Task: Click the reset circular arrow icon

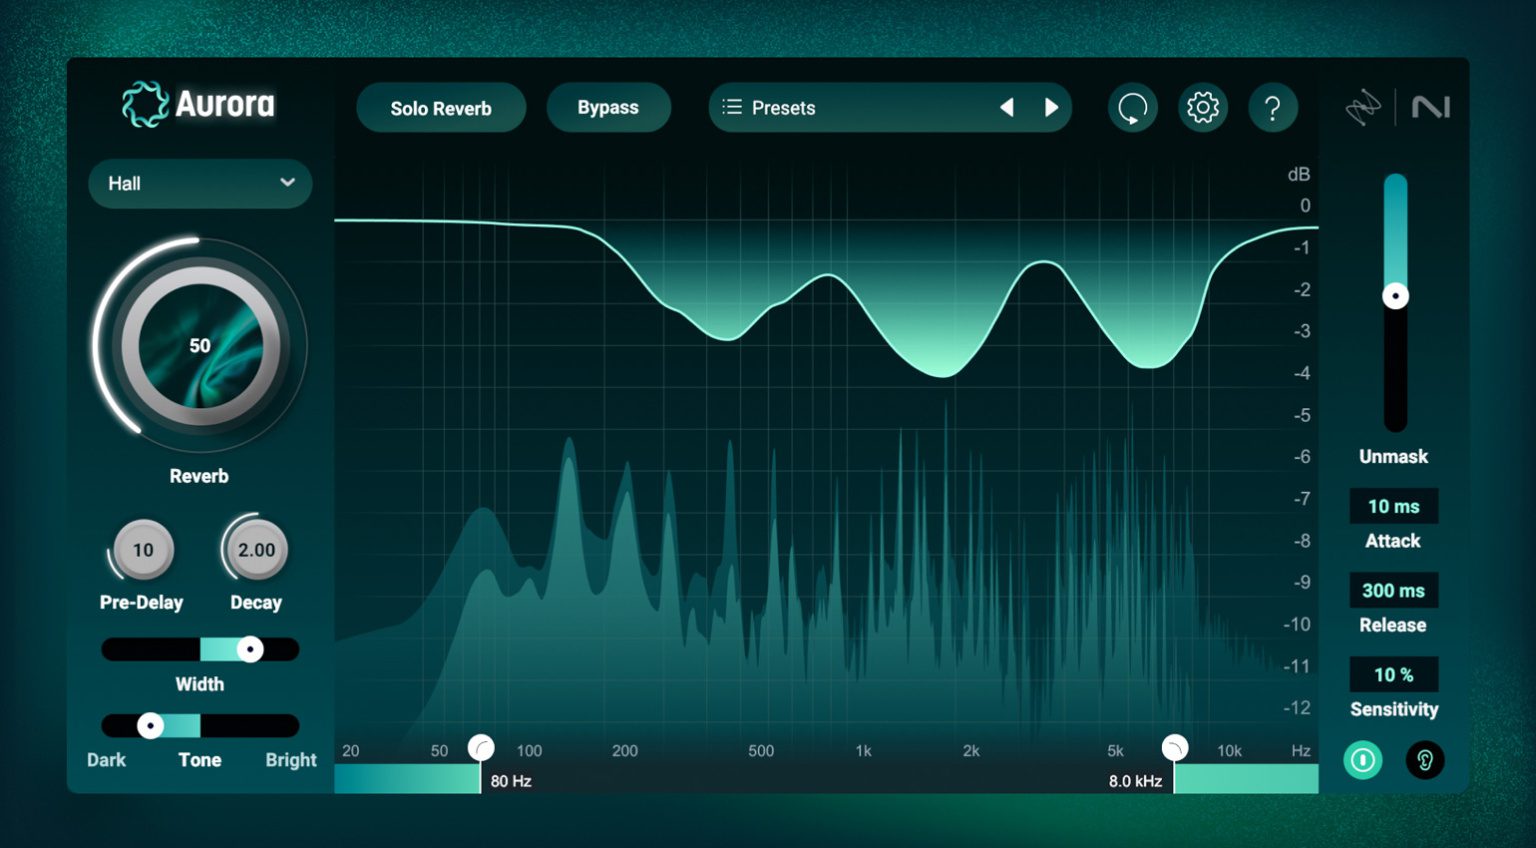Action: coord(1132,108)
